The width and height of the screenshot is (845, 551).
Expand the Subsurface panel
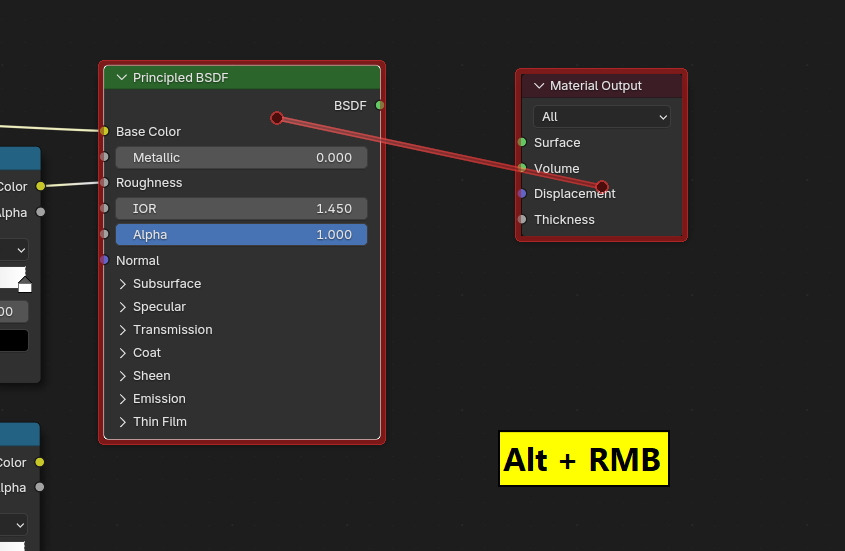click(x=123, y=284)
